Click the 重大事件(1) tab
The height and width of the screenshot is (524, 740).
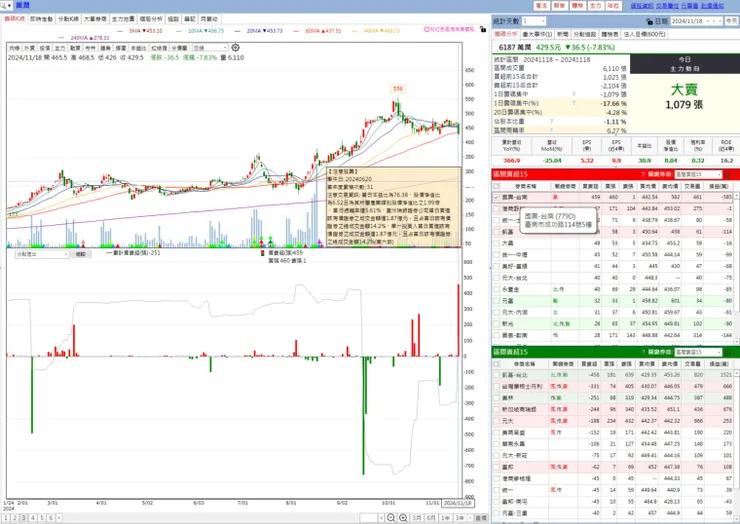pos(538,34)
